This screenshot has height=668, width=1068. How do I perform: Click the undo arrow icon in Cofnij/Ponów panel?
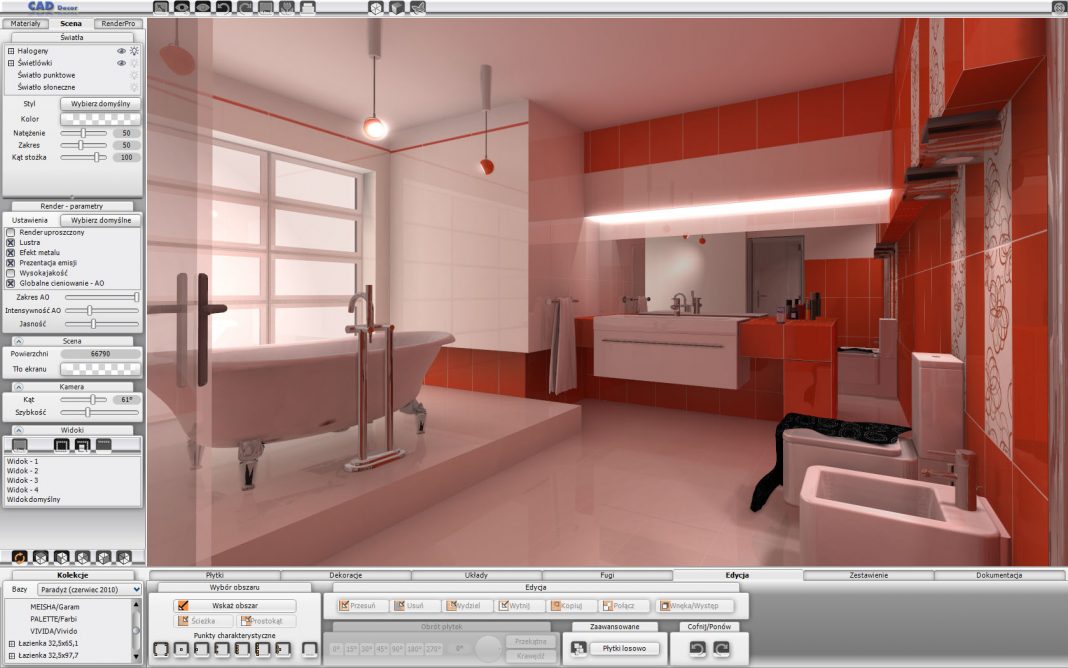pos(698,648)
